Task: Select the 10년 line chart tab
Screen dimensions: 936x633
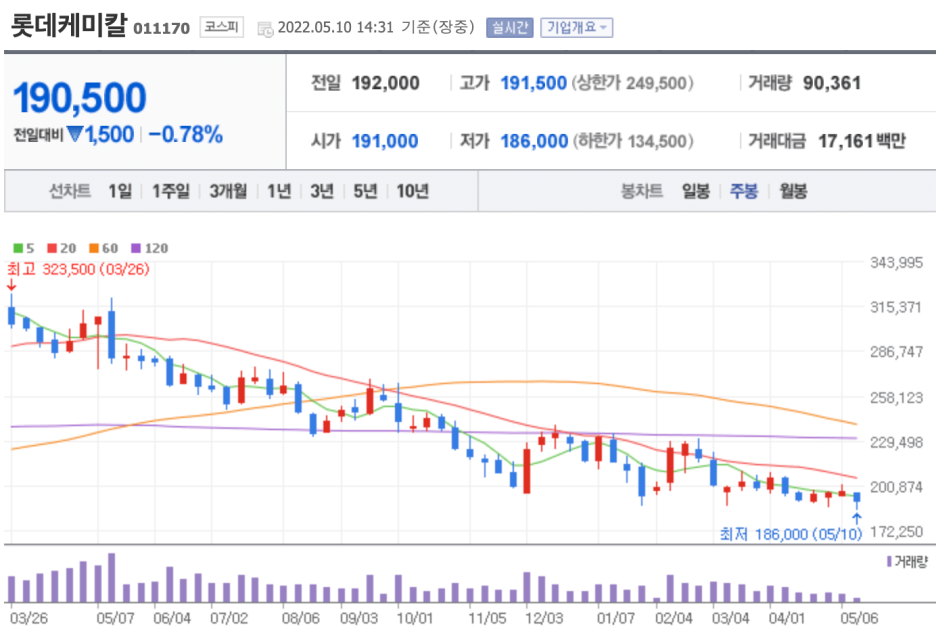Action: pyautogui.click(x=412, y=191)
